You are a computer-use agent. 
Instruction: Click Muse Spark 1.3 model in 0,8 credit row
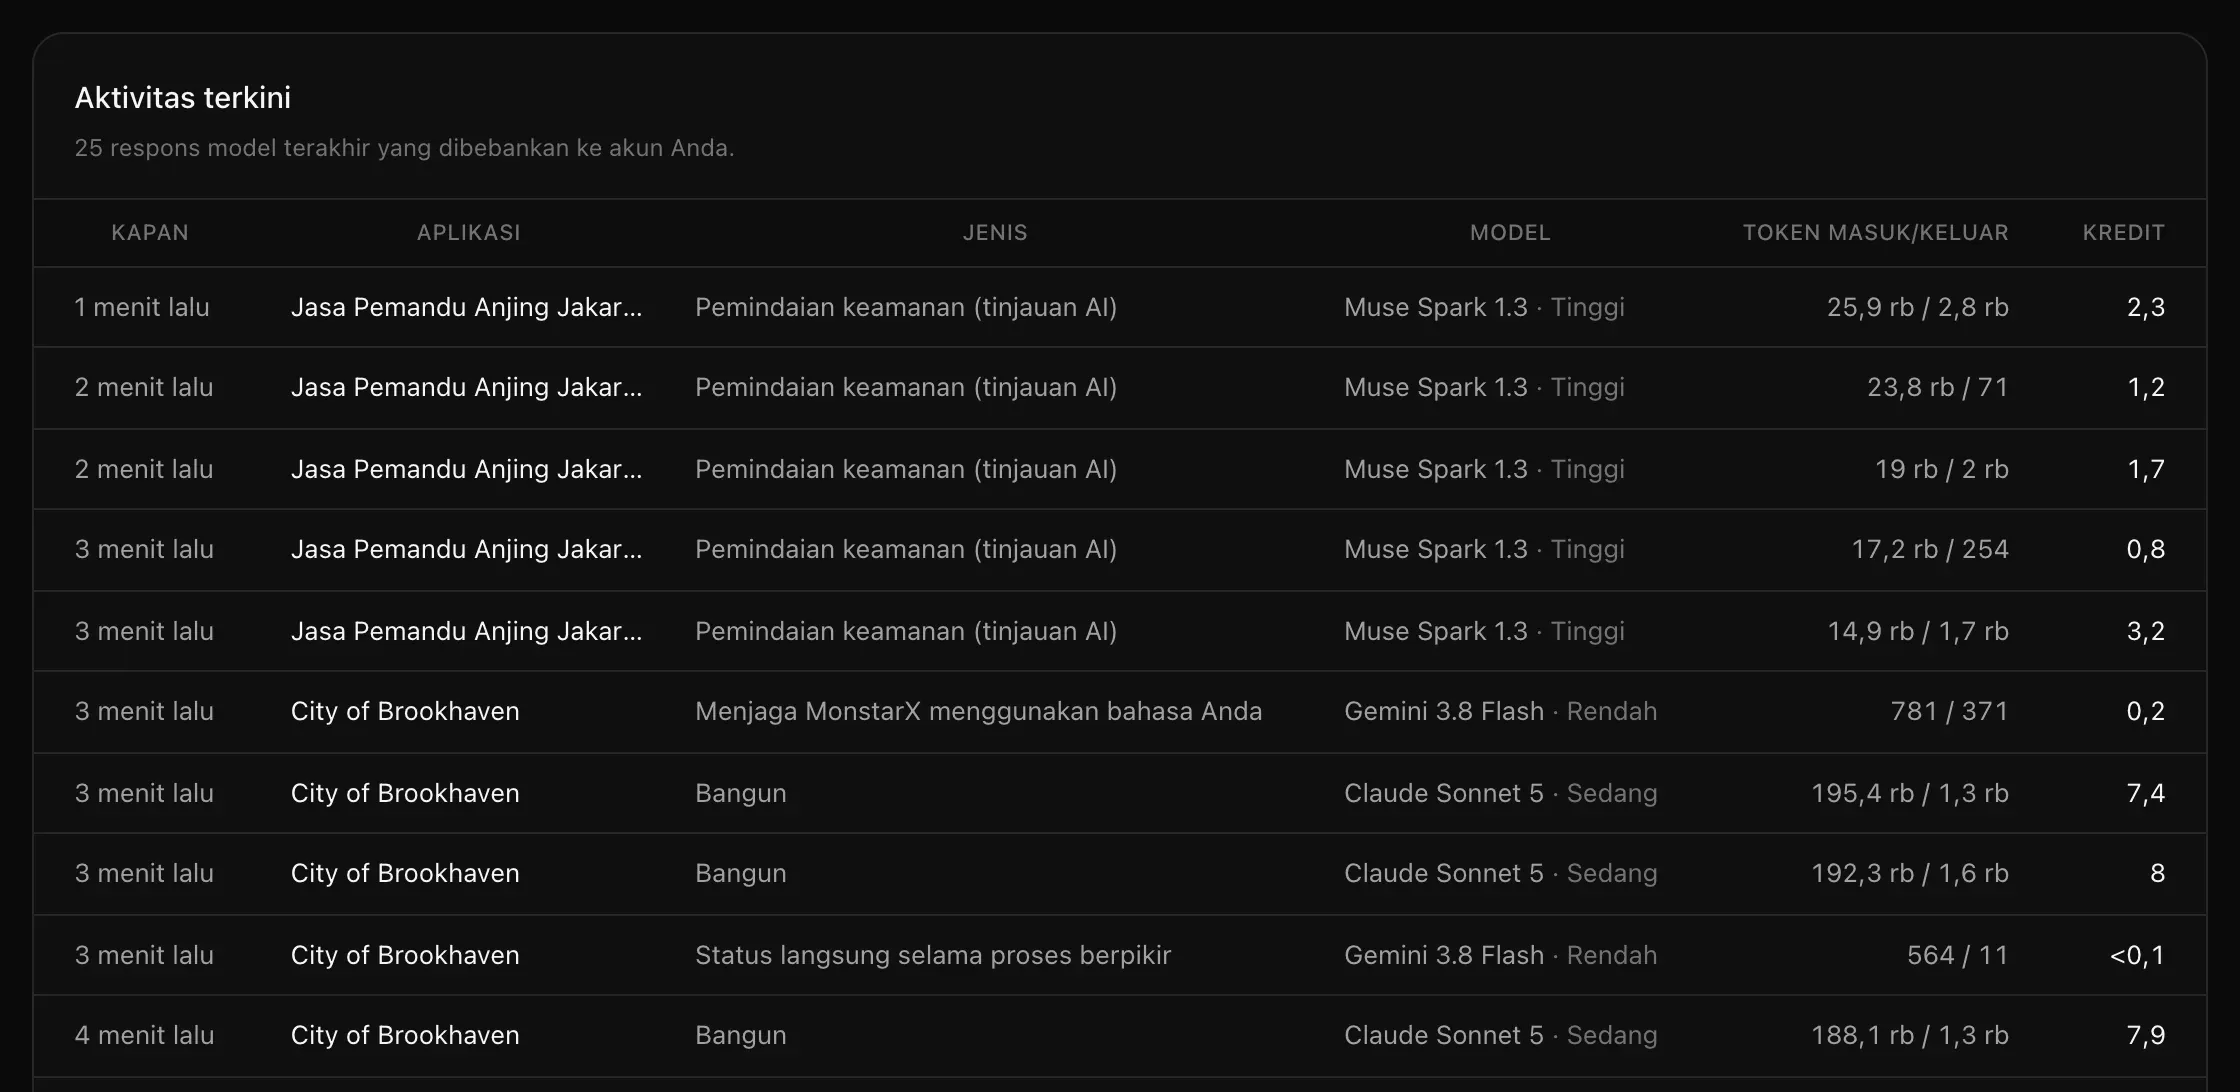pyautogui.click(x=1484, y=549)
